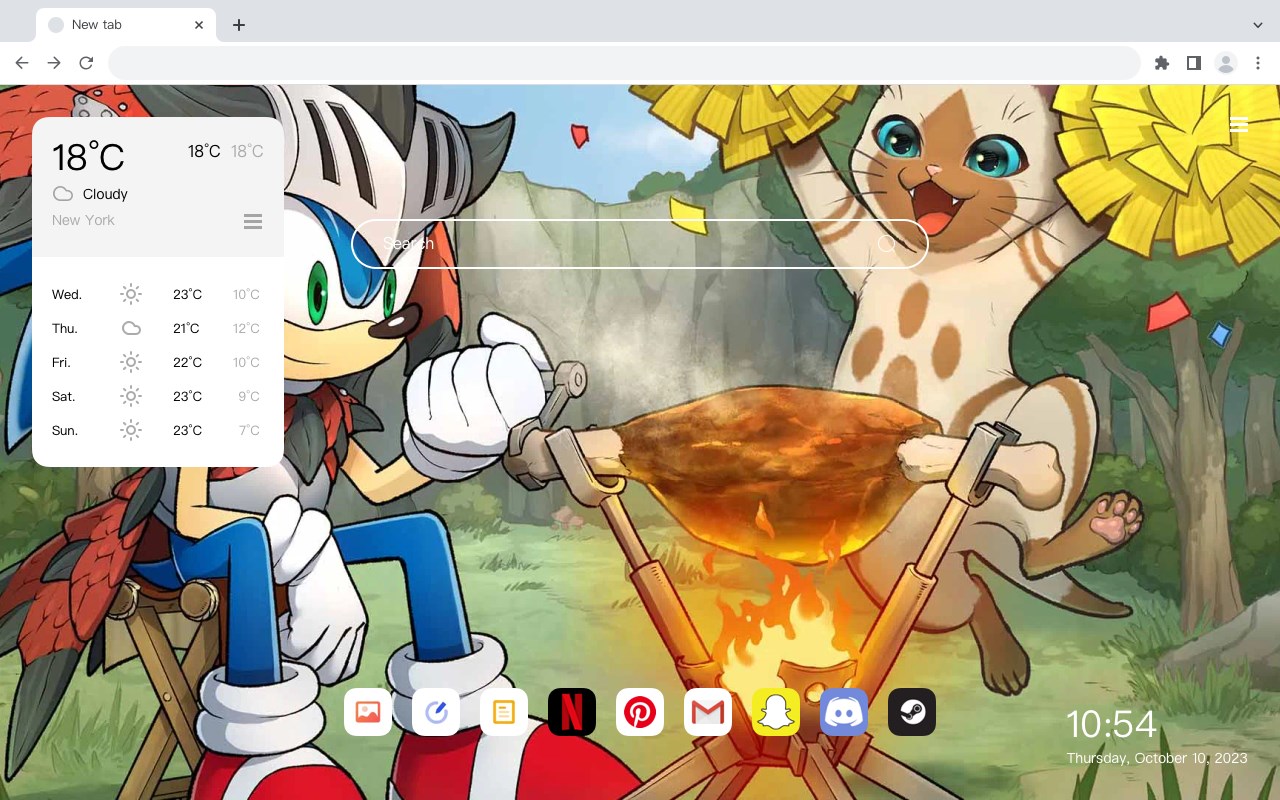Open the Chrome three-dot menu

click(x=1257, y=63)
